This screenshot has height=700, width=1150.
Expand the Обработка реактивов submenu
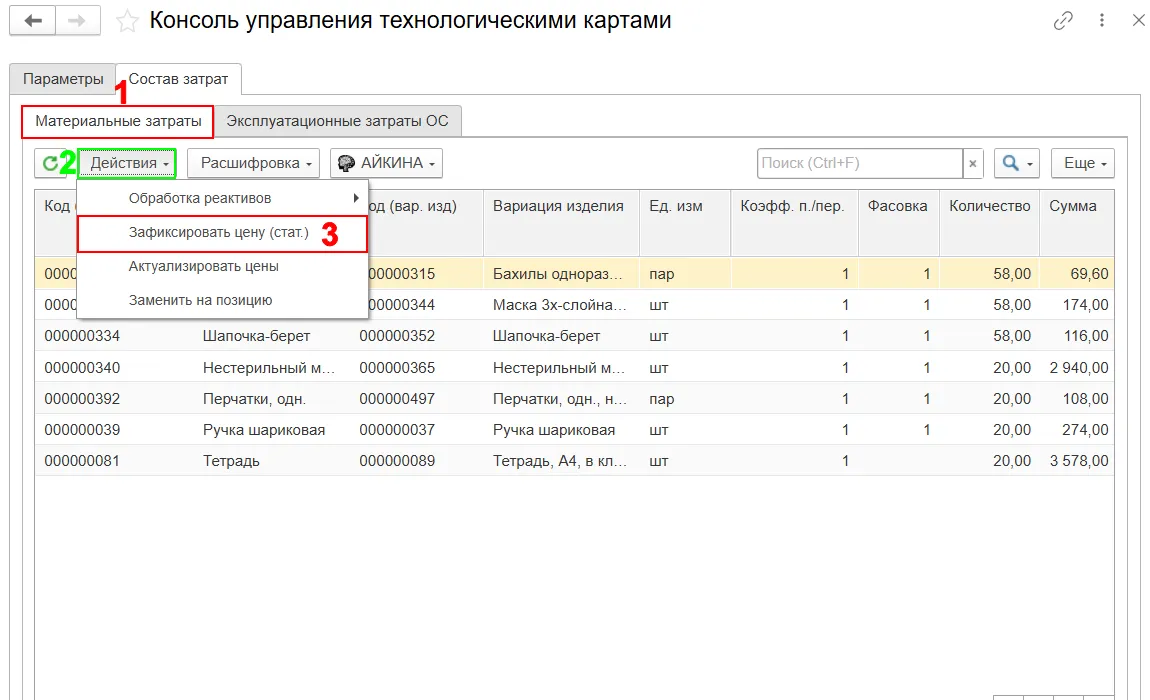222,198
